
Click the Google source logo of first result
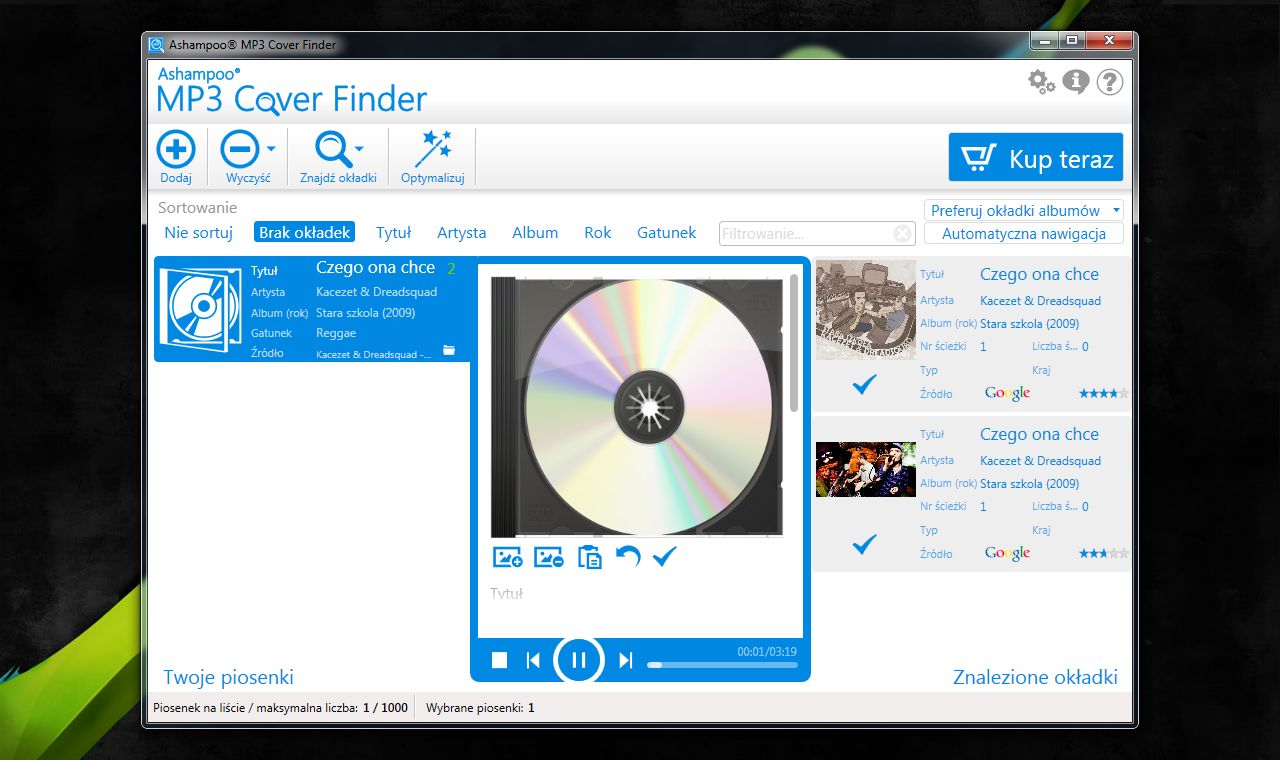(x=1007, y=394)
